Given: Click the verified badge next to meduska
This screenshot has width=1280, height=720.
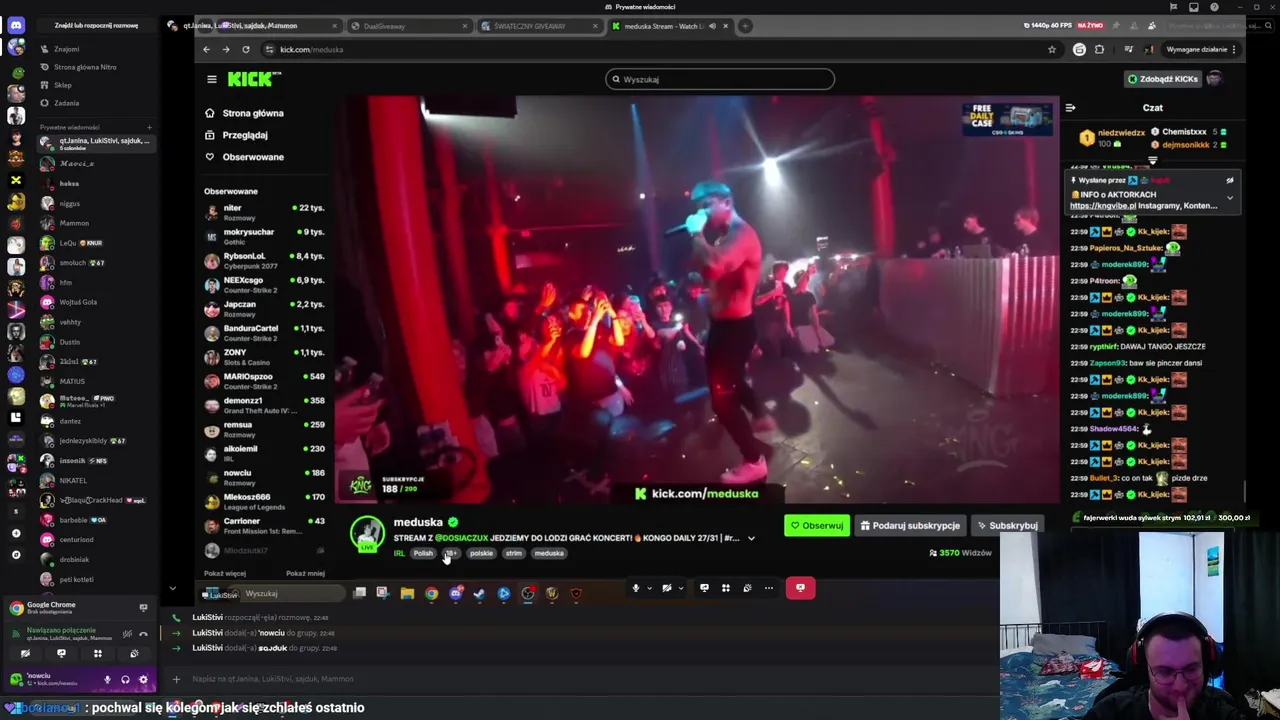Looking at the screenshot, I should pos(453,522).
